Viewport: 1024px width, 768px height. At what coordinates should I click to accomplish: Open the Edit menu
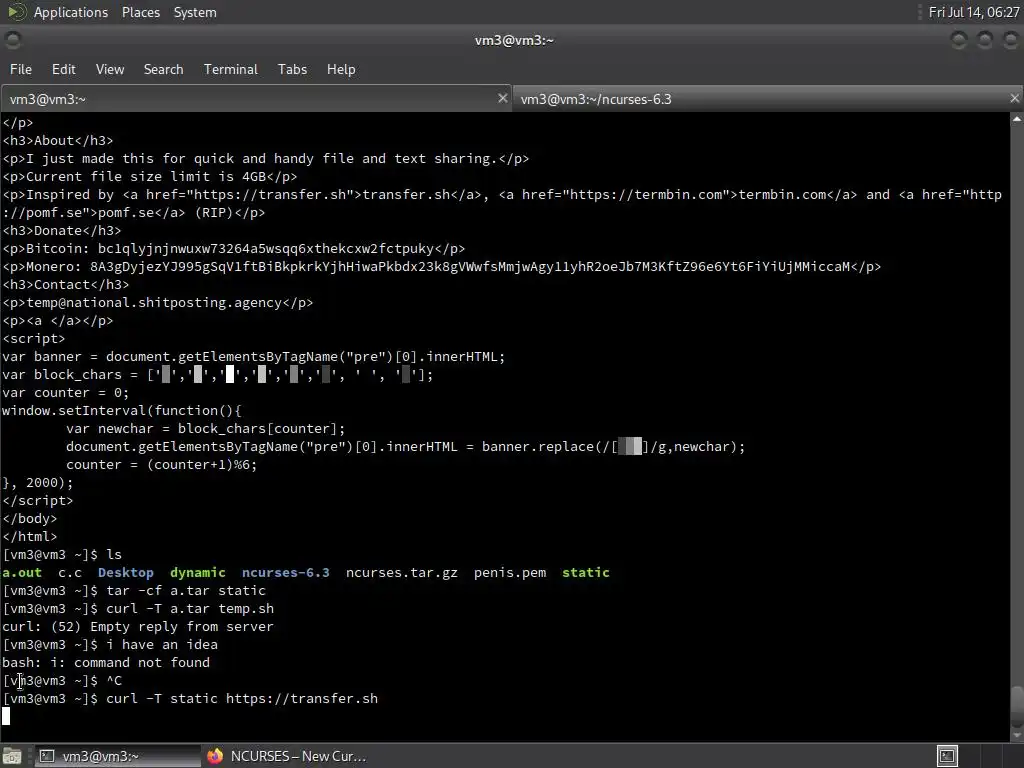[63, 69]
